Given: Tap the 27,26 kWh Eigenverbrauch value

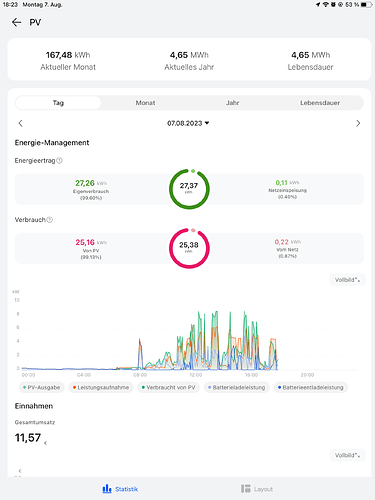Looking at the screenshot, I should 91,183.
